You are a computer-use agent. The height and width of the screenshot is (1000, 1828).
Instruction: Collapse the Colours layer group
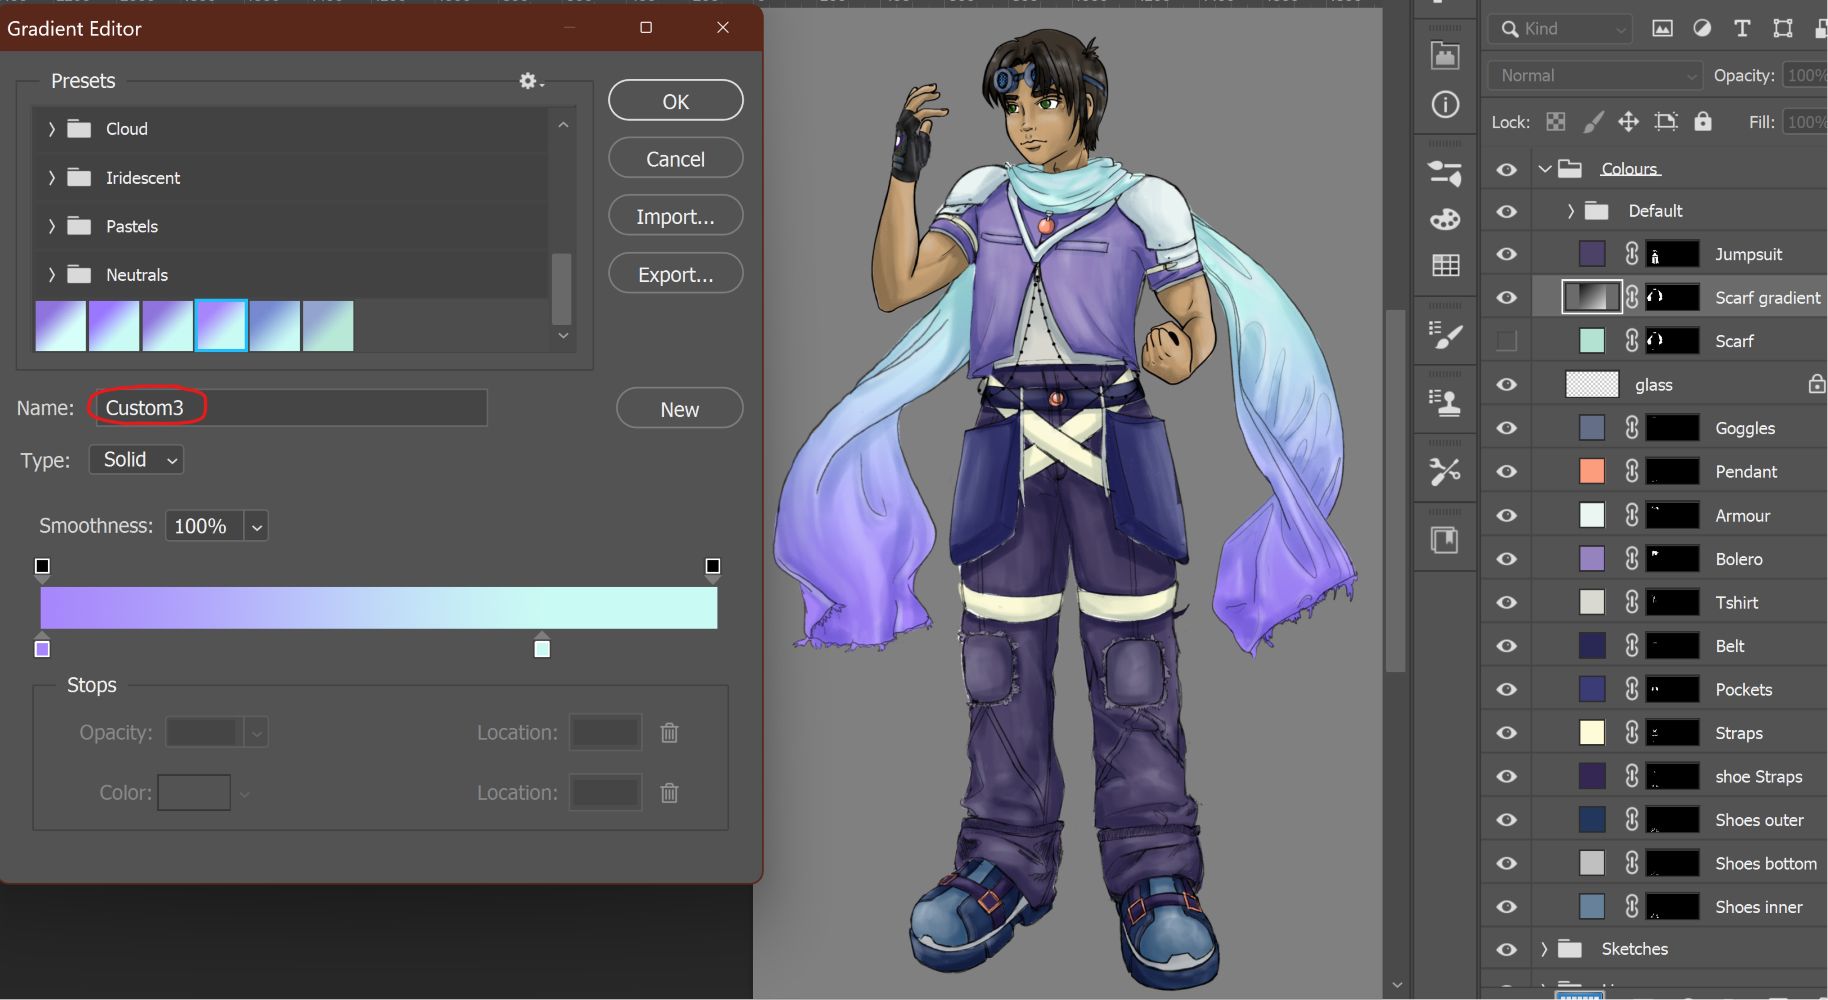point(1545,169)
